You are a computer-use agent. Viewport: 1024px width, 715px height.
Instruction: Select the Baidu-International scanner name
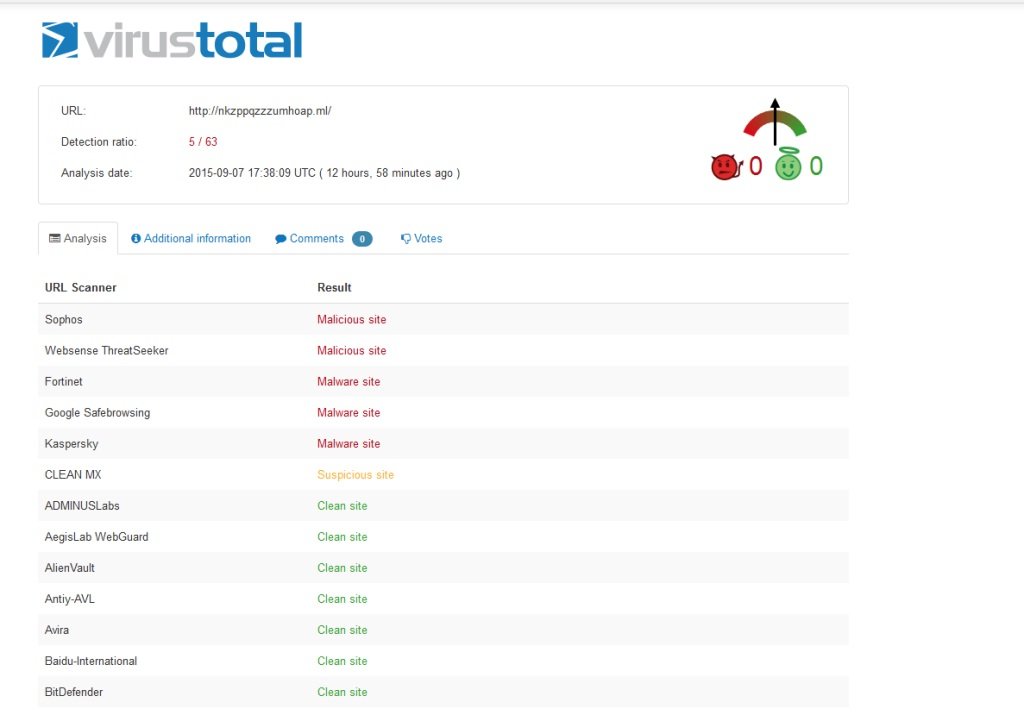coord(91,661)
